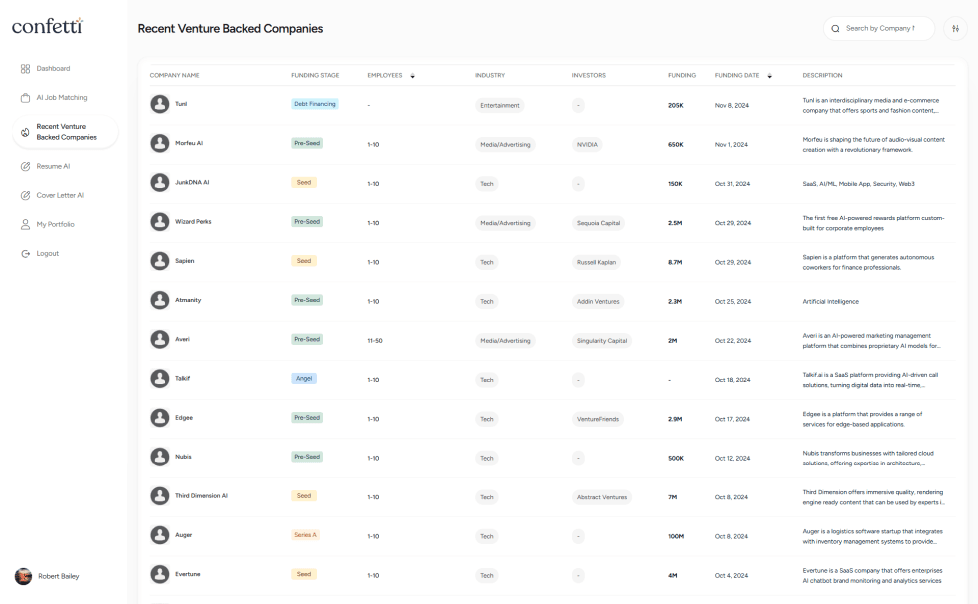978x604 pixels.
Task: Click the Resume AI sidebar icon
Action: (x=25, y=166)
